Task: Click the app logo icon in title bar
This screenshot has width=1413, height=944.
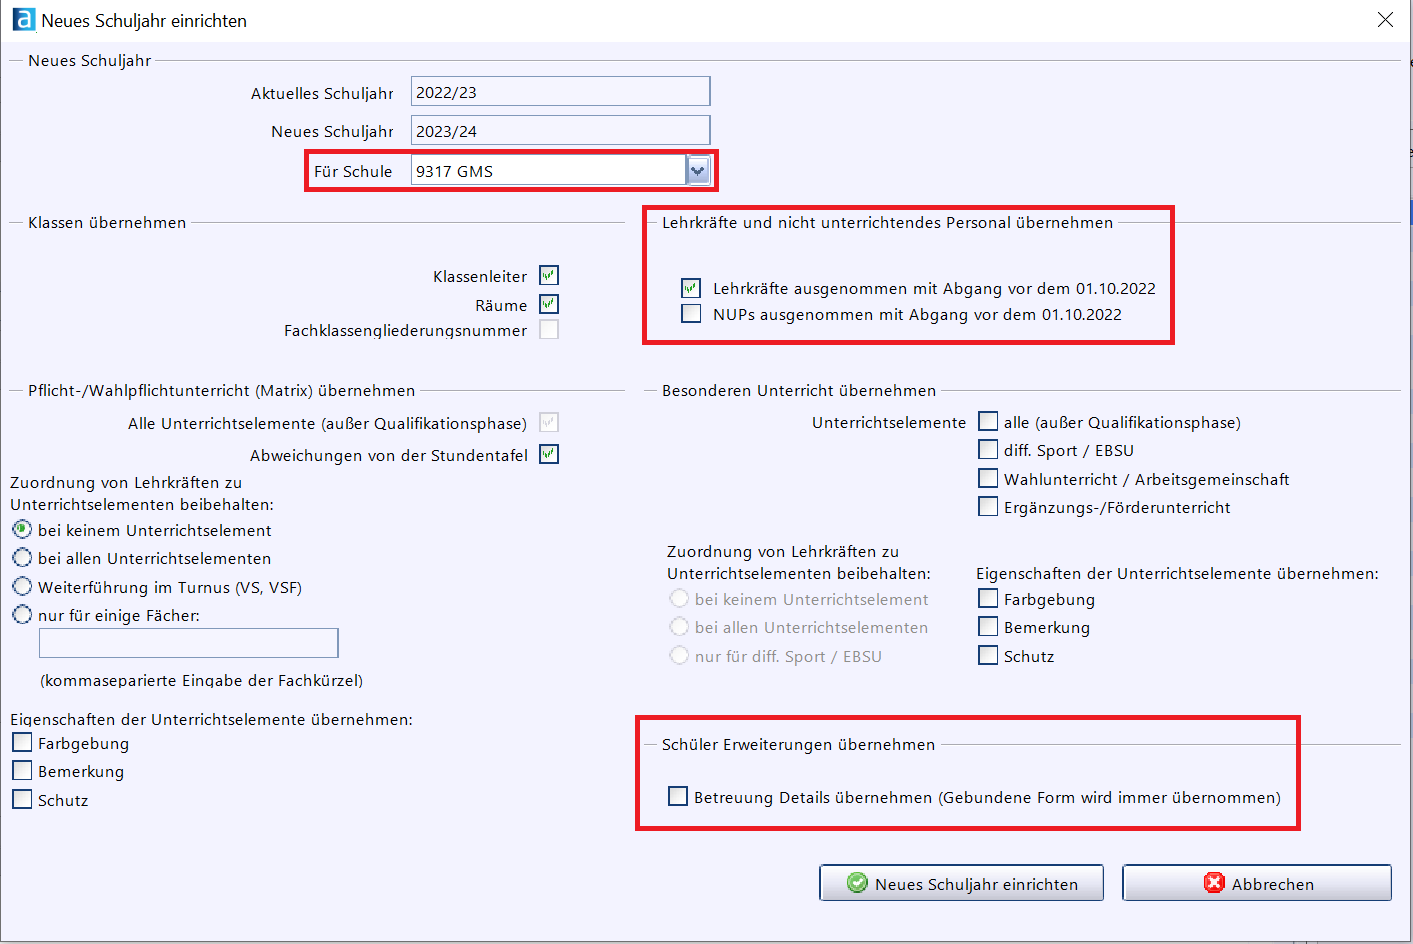Action: tap(24, 20)
